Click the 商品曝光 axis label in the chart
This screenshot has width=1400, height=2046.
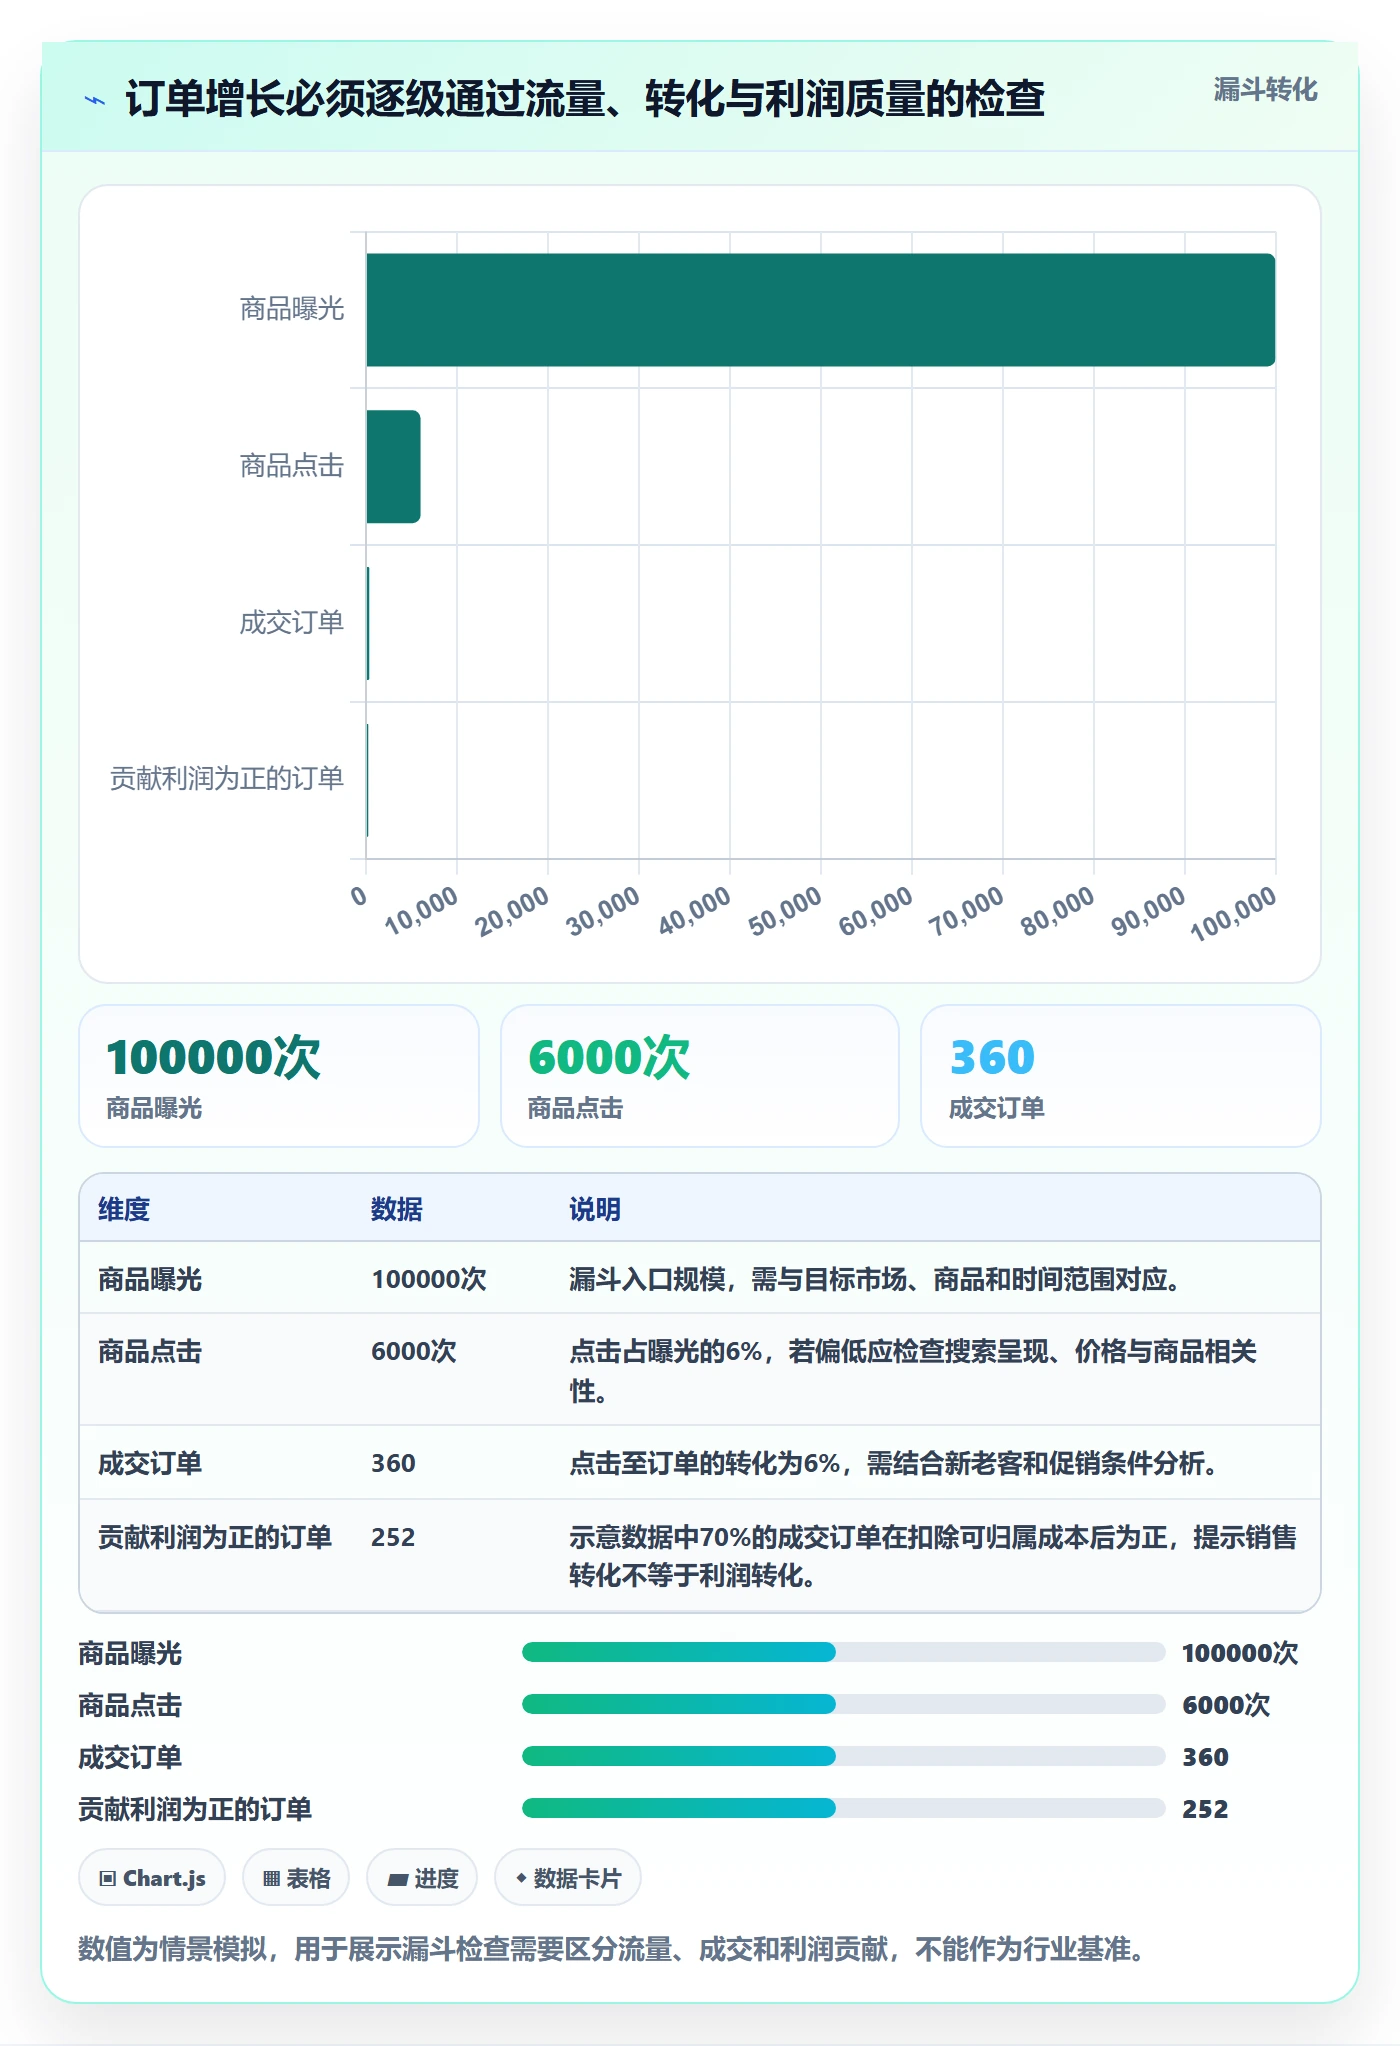pyautogui.click(x=292, y=309)
